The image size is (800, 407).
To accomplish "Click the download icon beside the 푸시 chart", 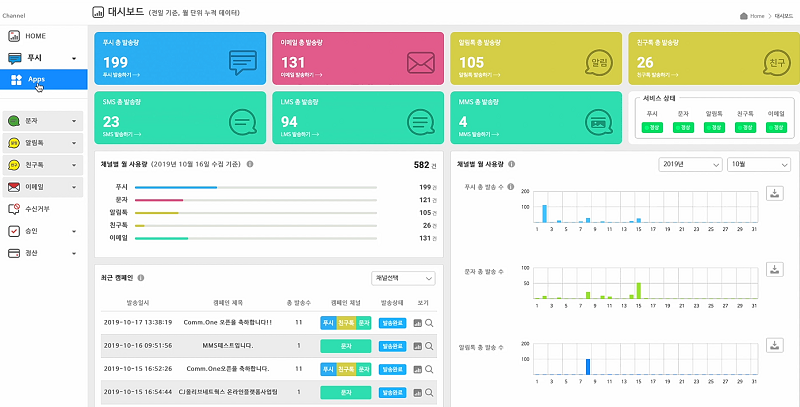I will point(774,193).
